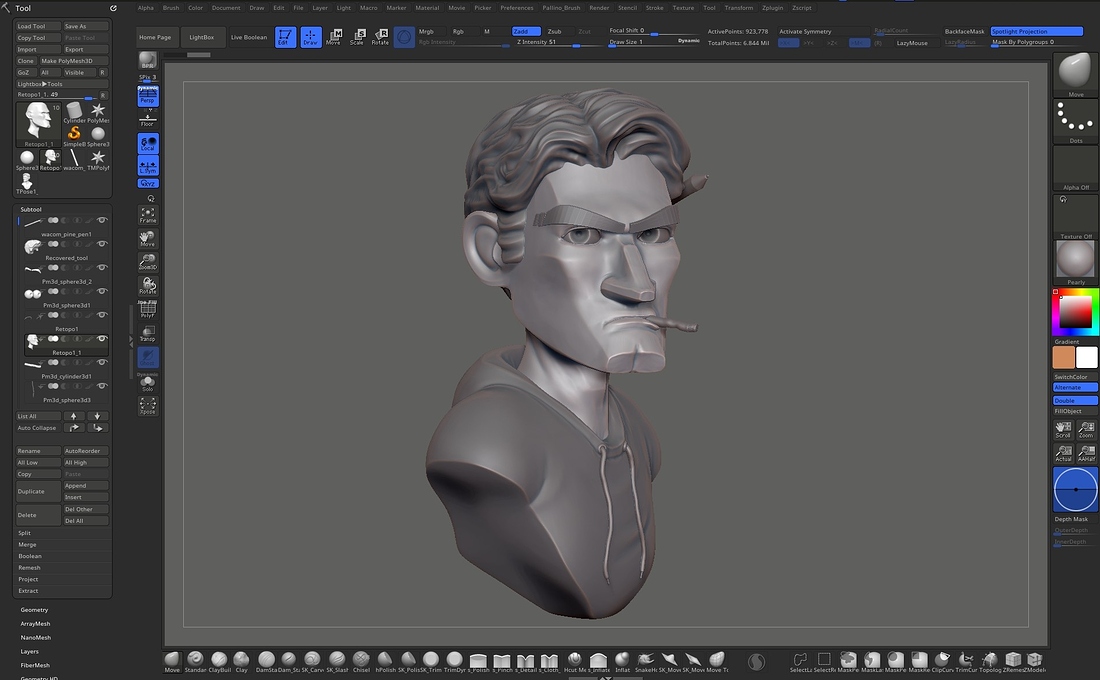Click the Load Tool button
Viewport: 1100px width, 680px height.
pos(38,26)
